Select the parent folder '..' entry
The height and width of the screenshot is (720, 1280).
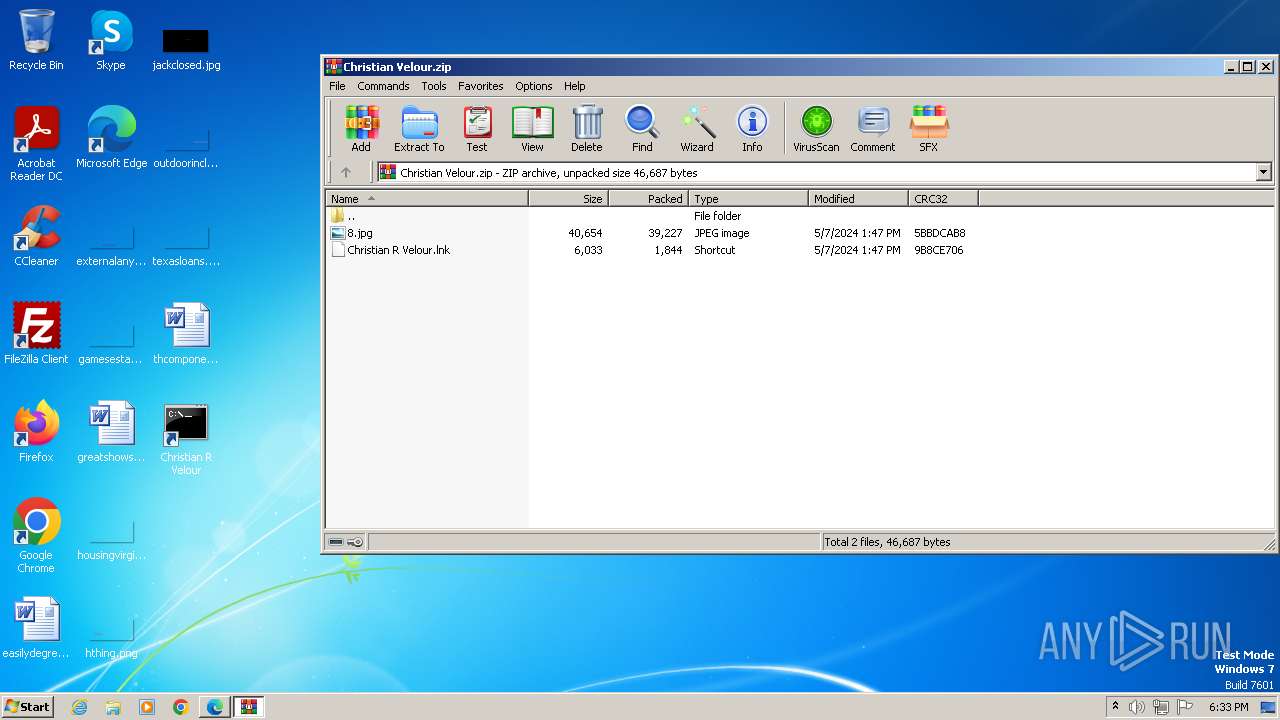point(343,216)
